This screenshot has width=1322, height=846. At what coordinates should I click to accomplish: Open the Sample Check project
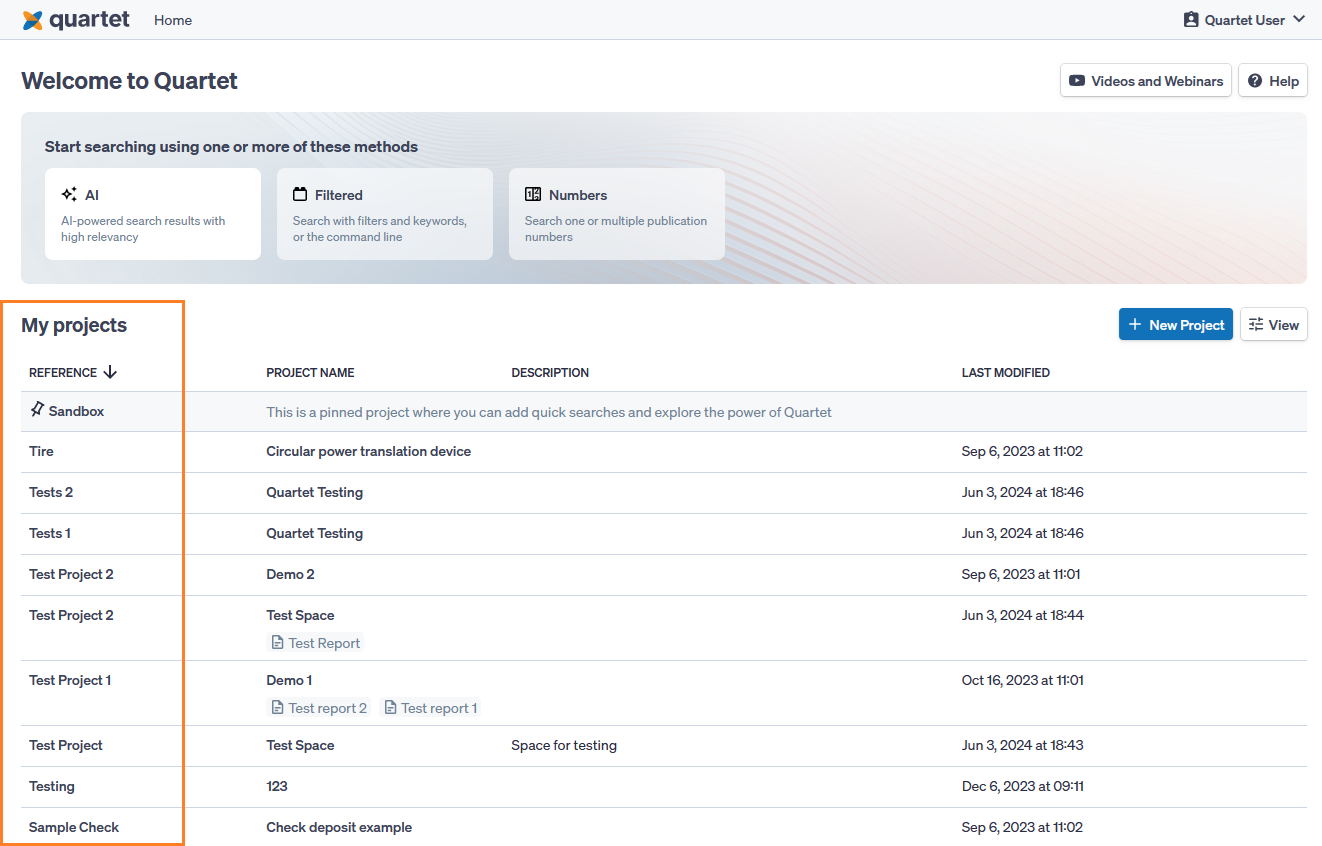74,827
